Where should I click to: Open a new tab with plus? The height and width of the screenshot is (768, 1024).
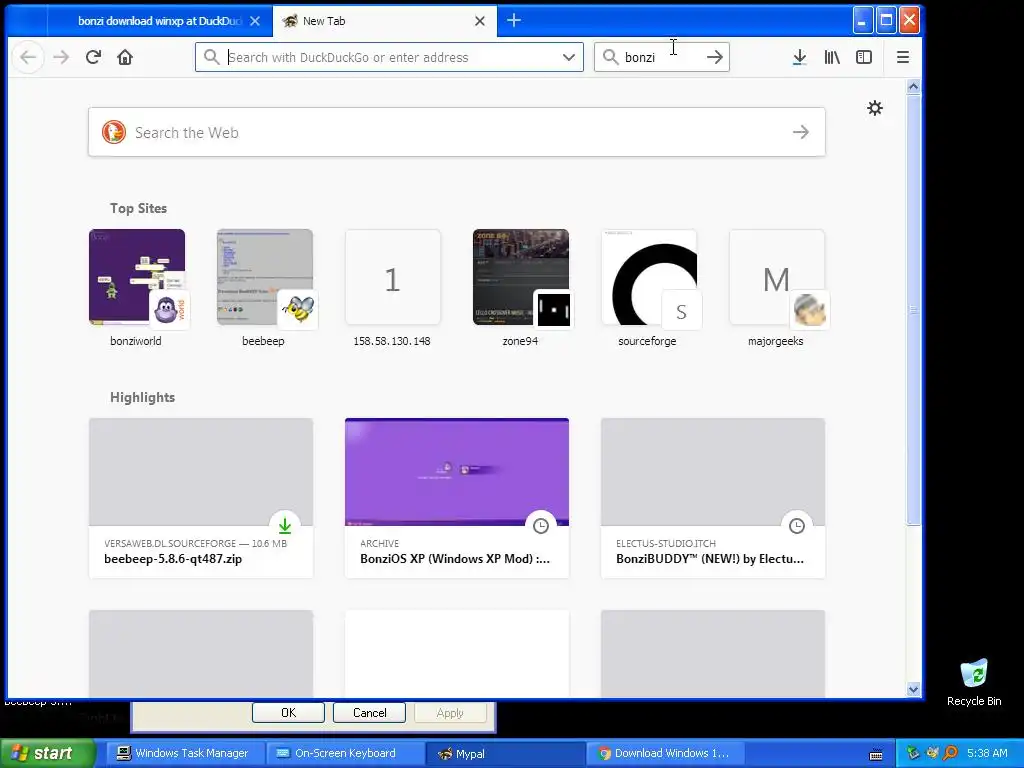coord(514,20)
